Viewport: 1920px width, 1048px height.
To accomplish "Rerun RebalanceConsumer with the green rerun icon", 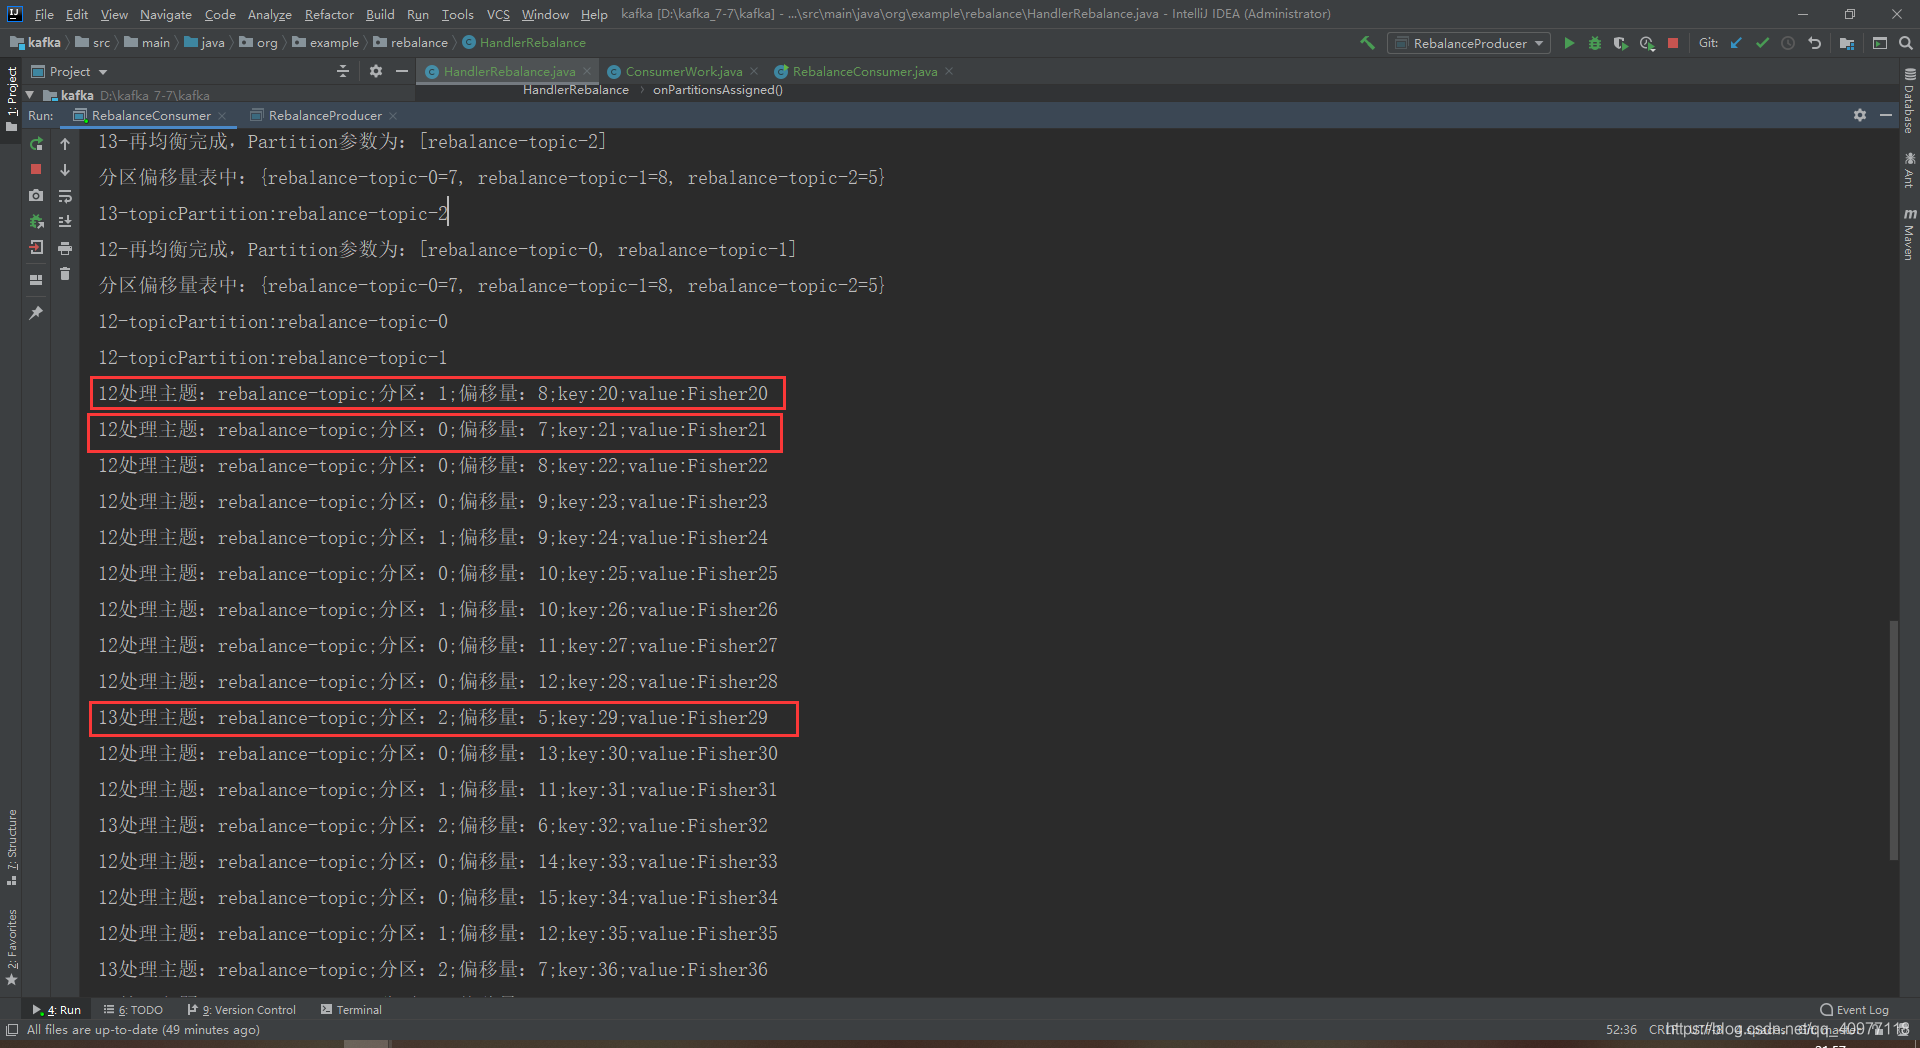I will pos(36,144).
